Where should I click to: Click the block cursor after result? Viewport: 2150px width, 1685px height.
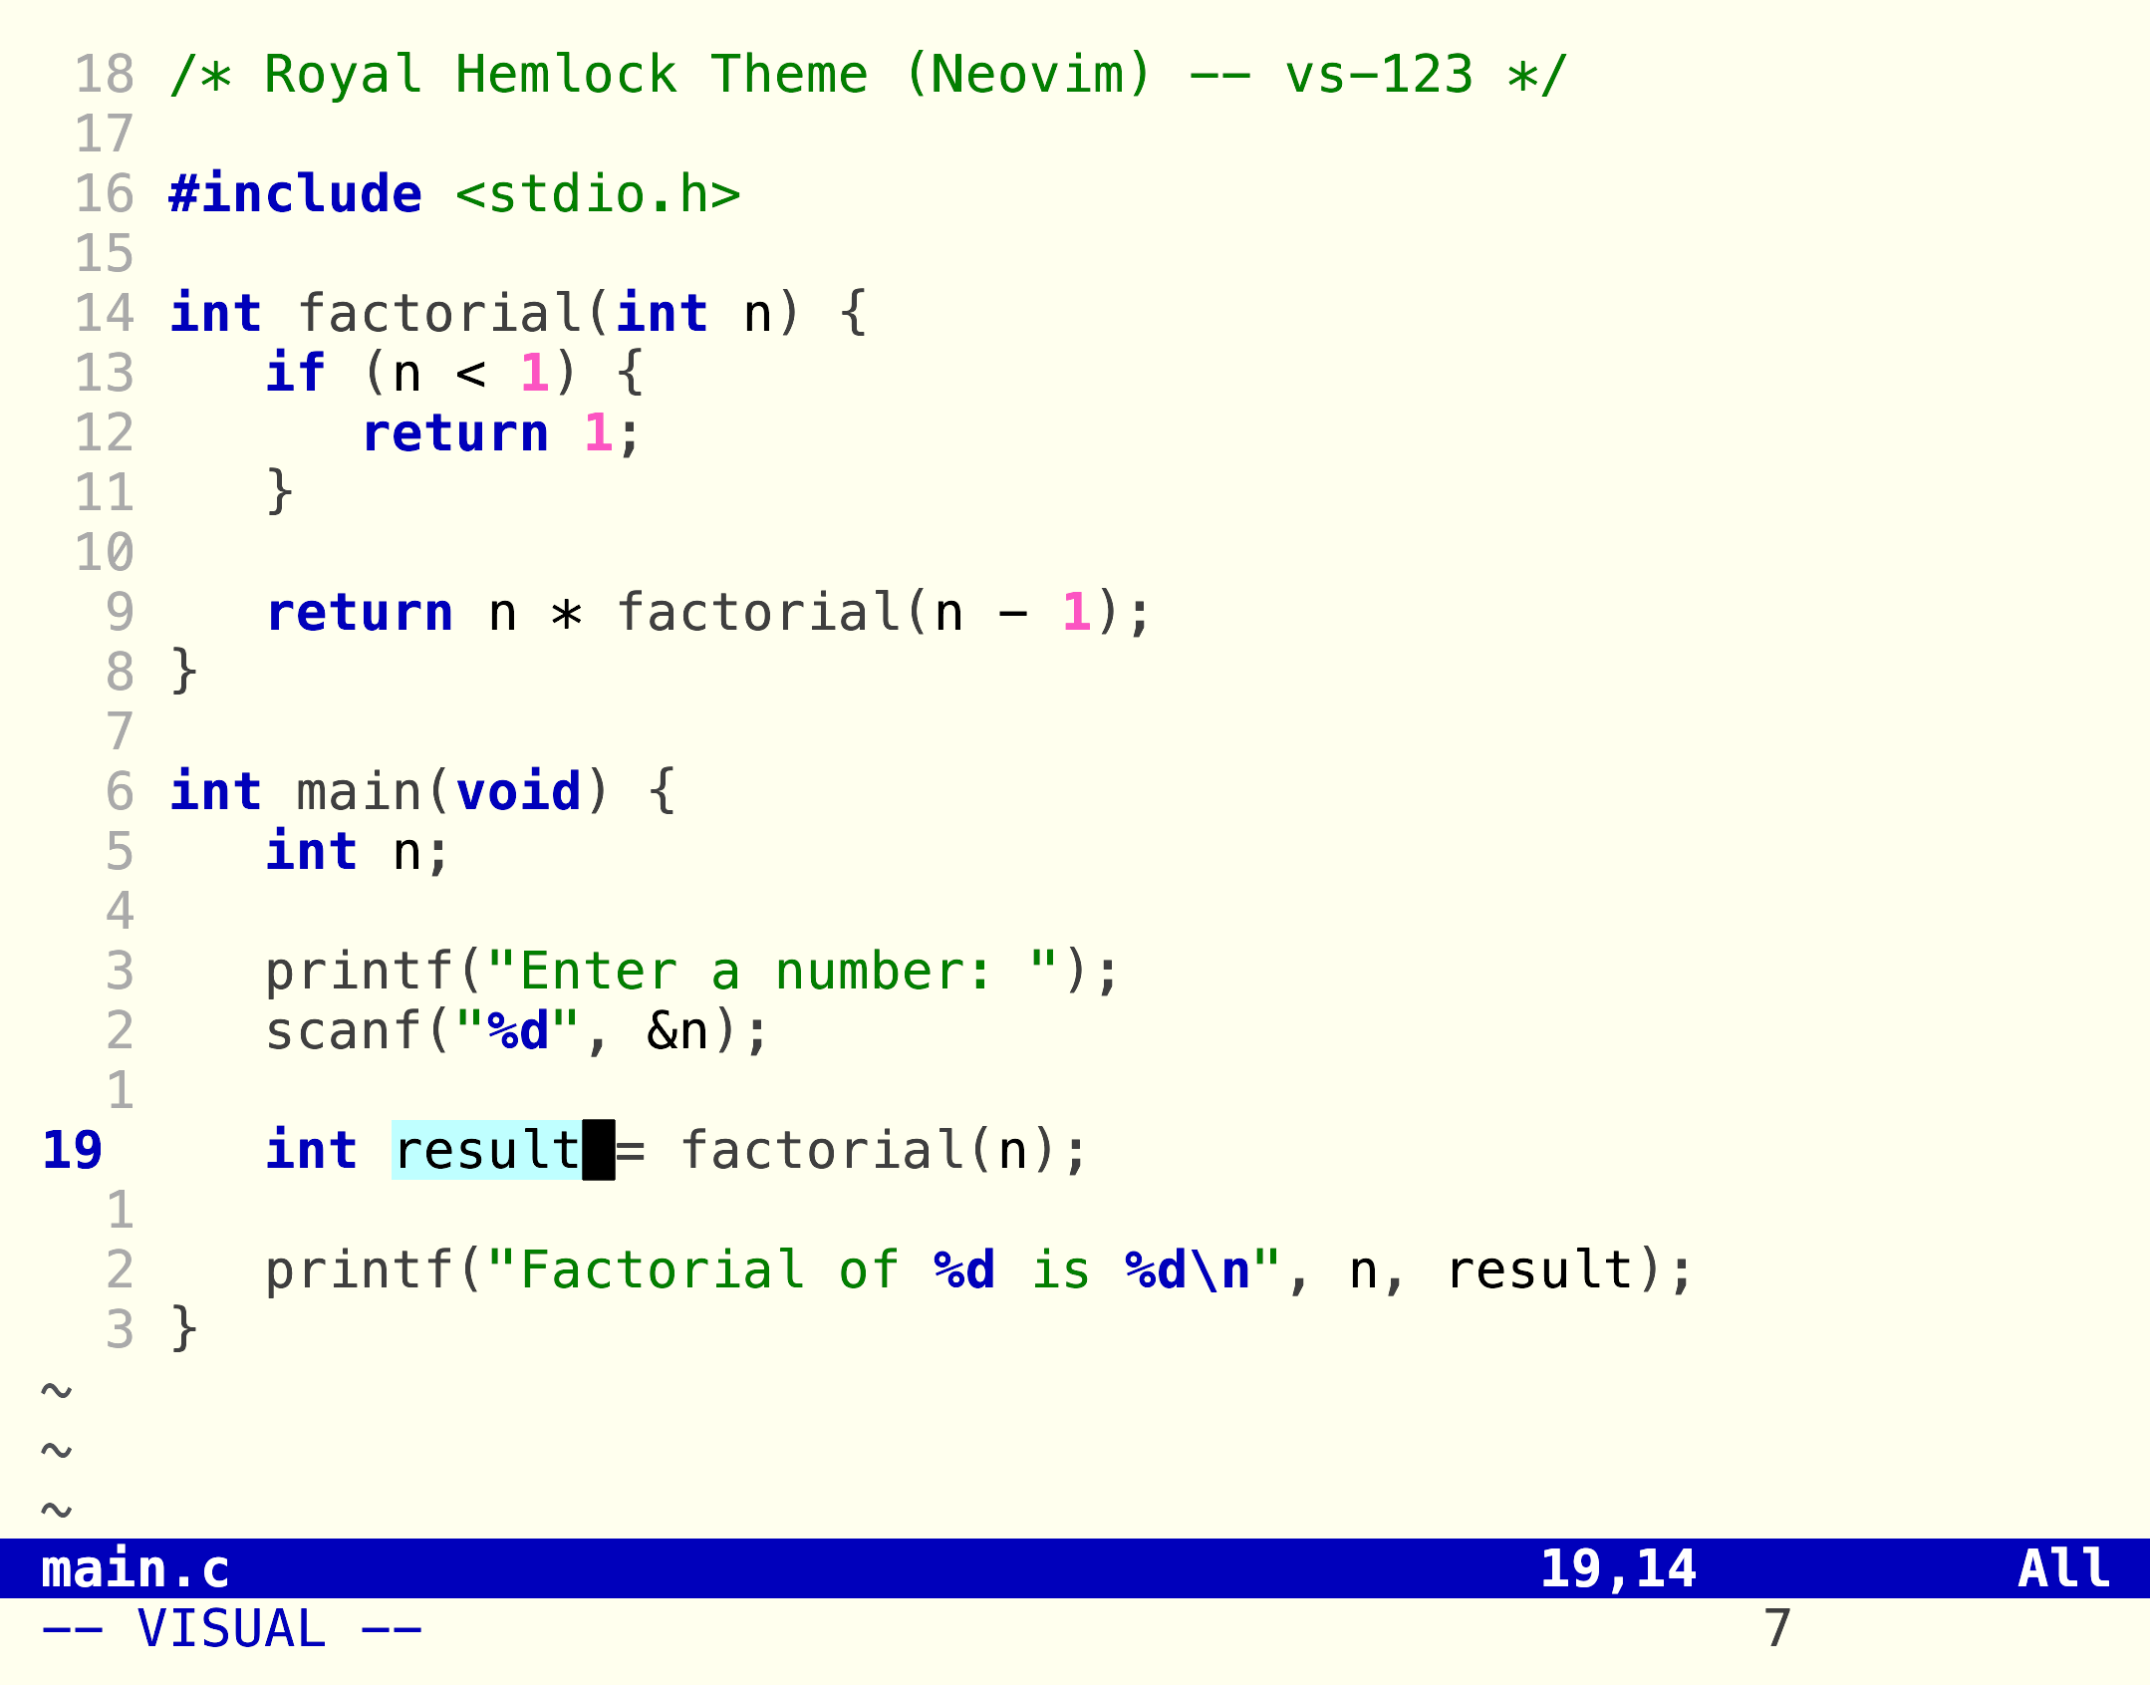pyautogui.click(x=598, y=1150)
